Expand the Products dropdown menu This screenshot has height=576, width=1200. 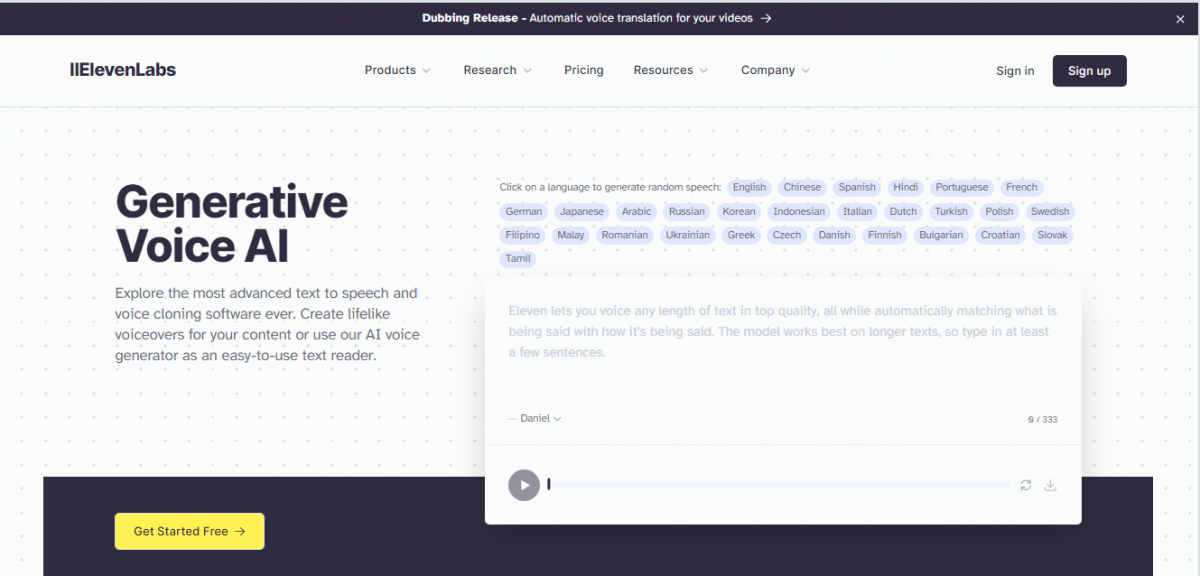tap(397, 70)
